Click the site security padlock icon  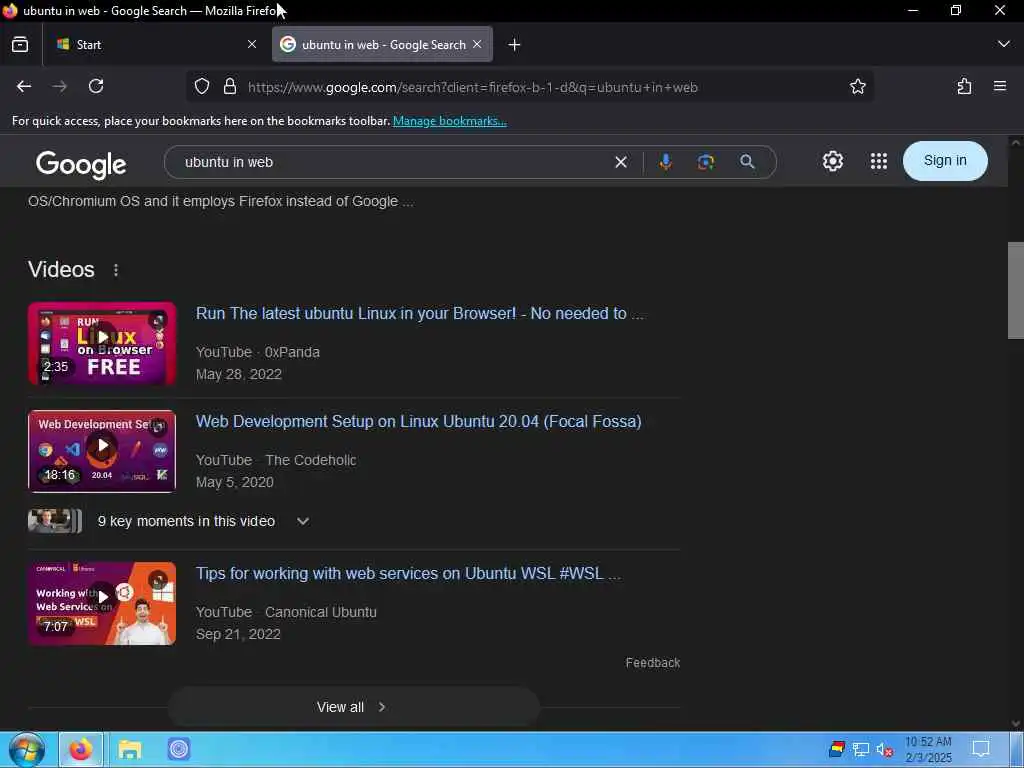[x=230, y=86]
